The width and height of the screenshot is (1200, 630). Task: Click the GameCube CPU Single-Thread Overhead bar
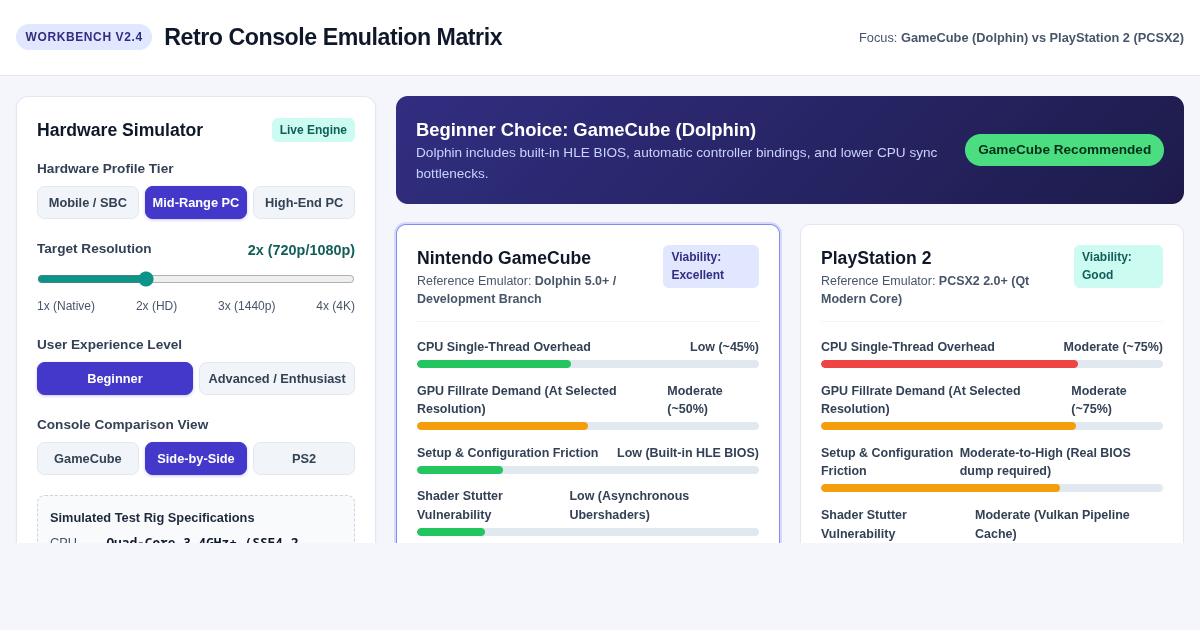tap(588, 364)
